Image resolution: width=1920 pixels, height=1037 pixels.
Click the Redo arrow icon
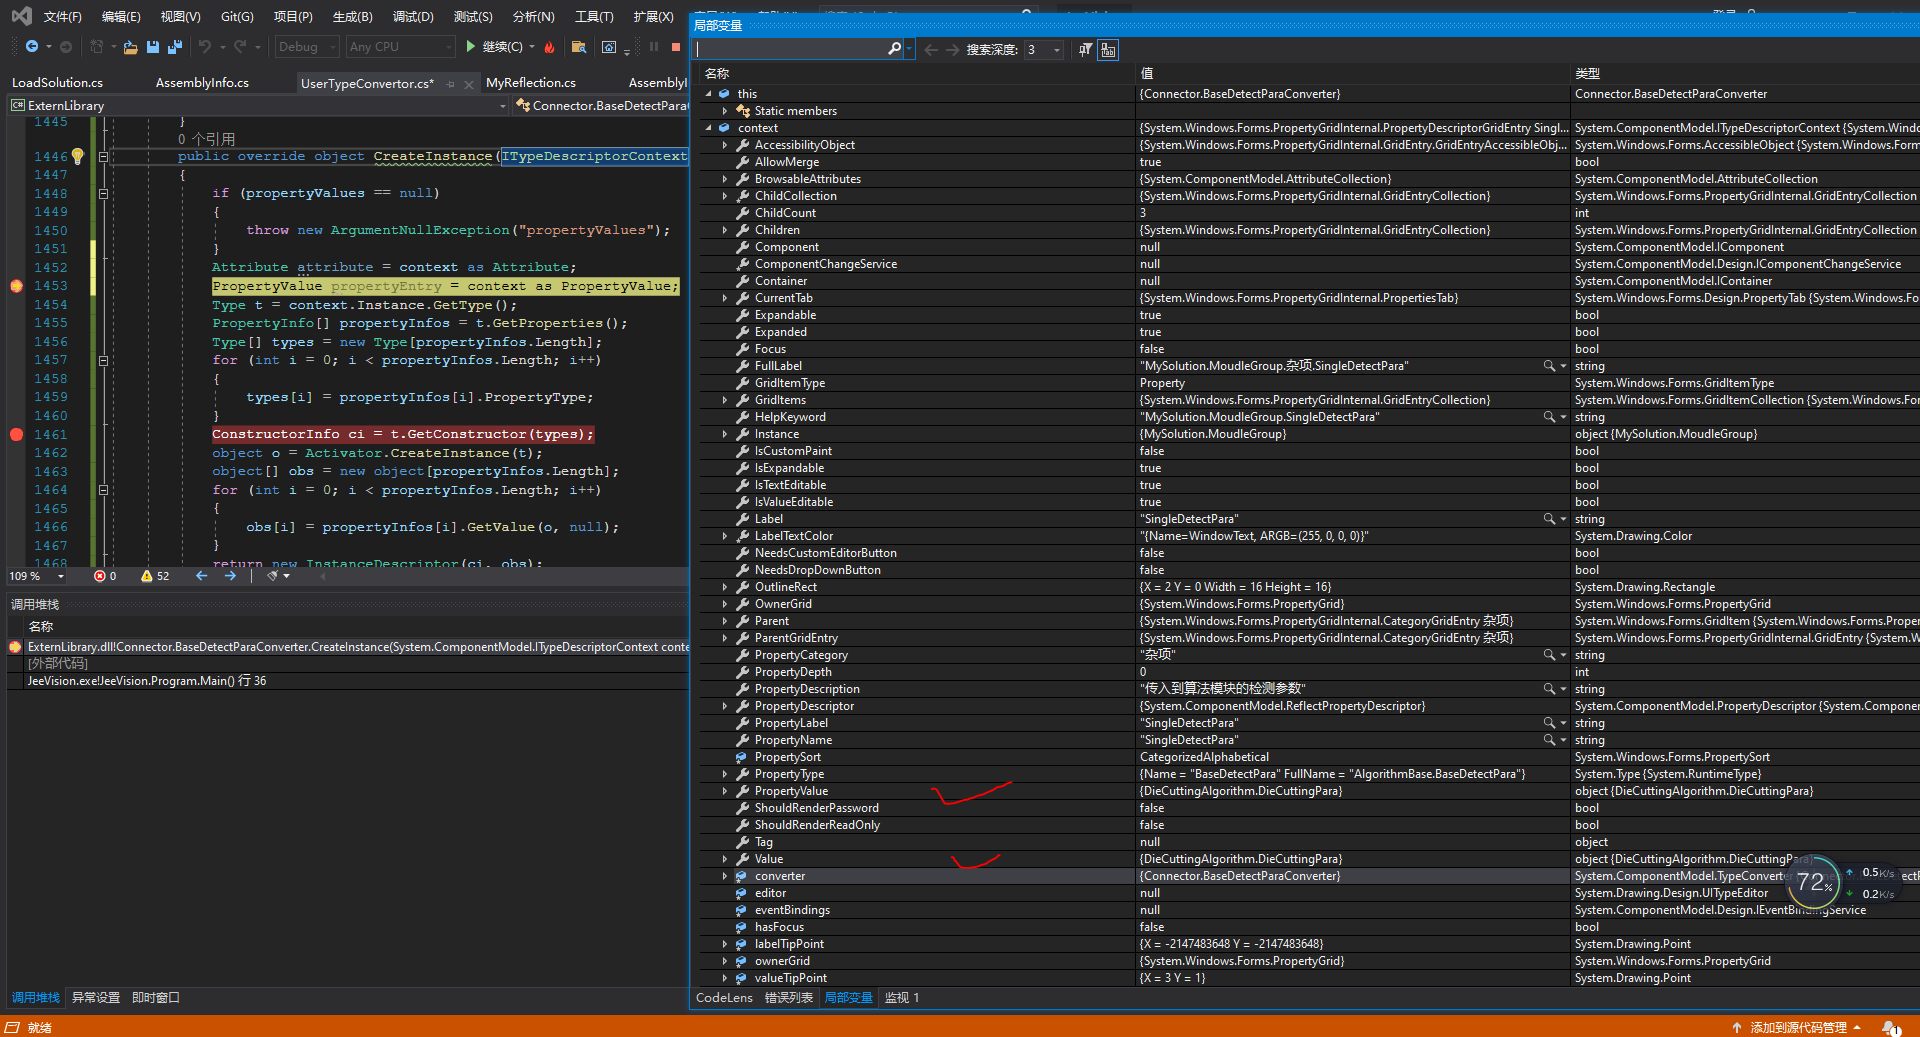coord(240,47)
